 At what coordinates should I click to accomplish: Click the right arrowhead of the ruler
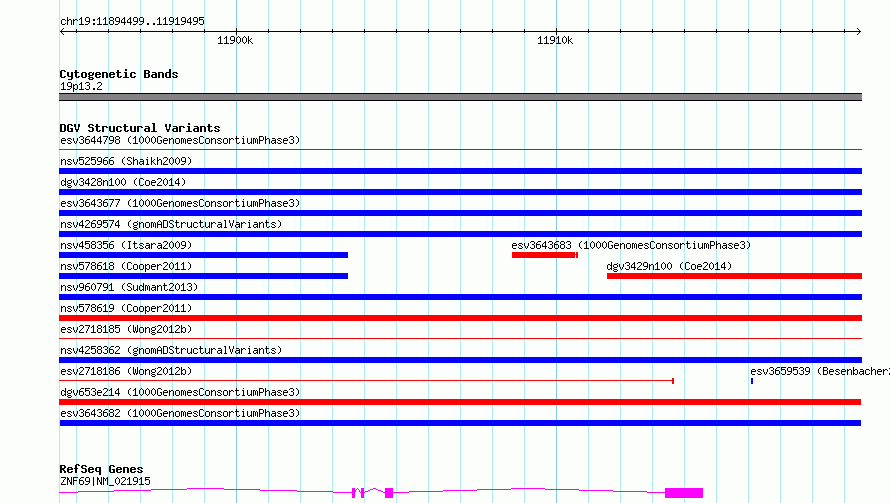click(x=859, y=31)
